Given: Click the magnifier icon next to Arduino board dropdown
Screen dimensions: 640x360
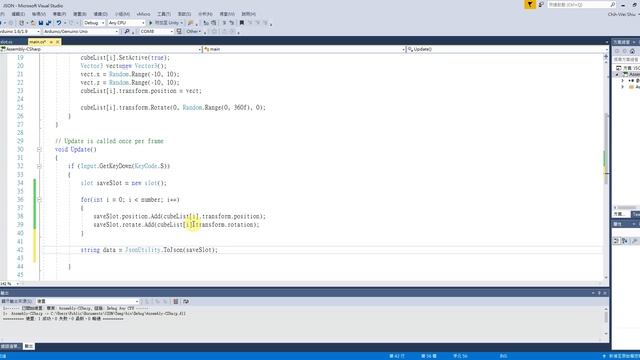Looking at the screenshot, I should coord(127,31).
